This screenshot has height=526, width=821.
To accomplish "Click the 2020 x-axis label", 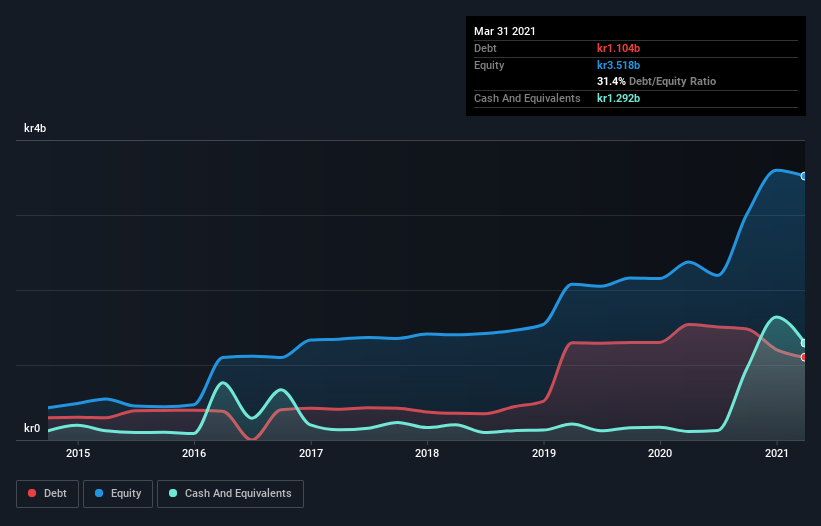I will point(660,453).
